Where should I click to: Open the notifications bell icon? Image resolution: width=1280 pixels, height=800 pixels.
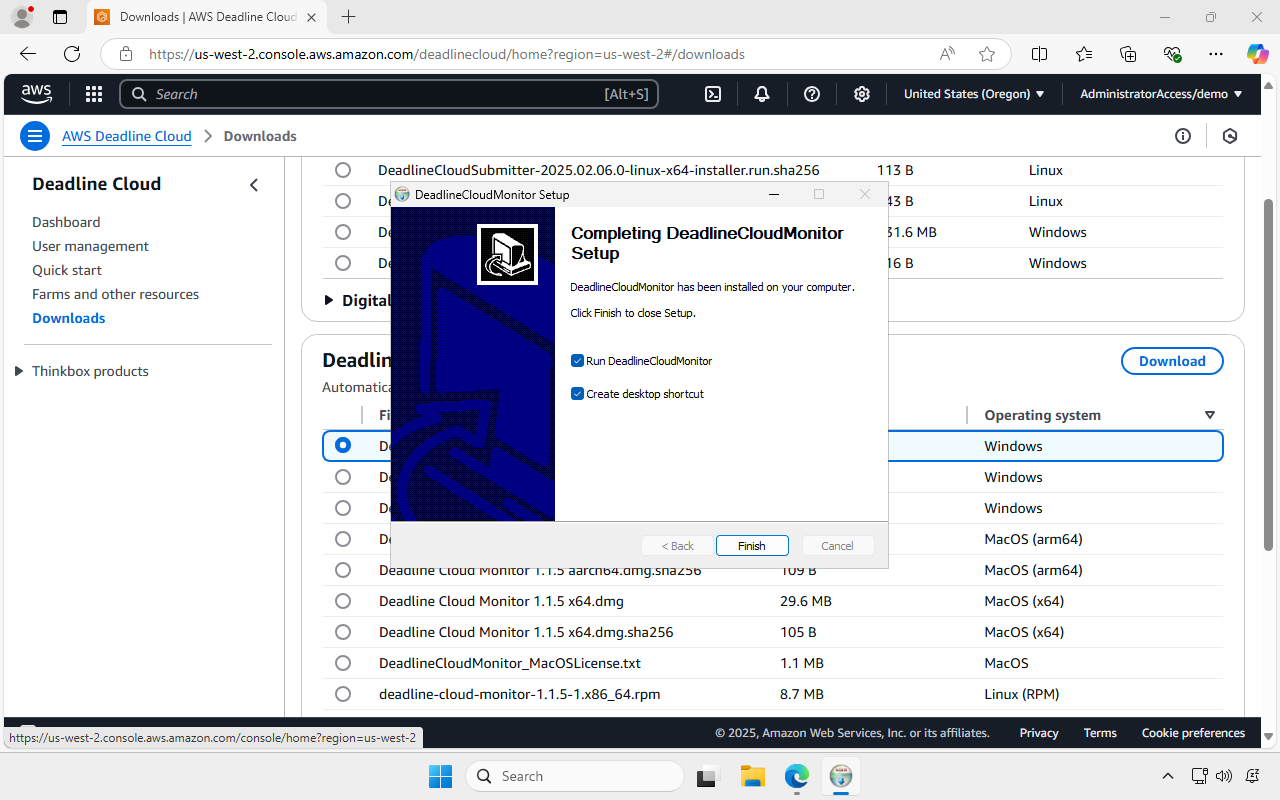761,93
